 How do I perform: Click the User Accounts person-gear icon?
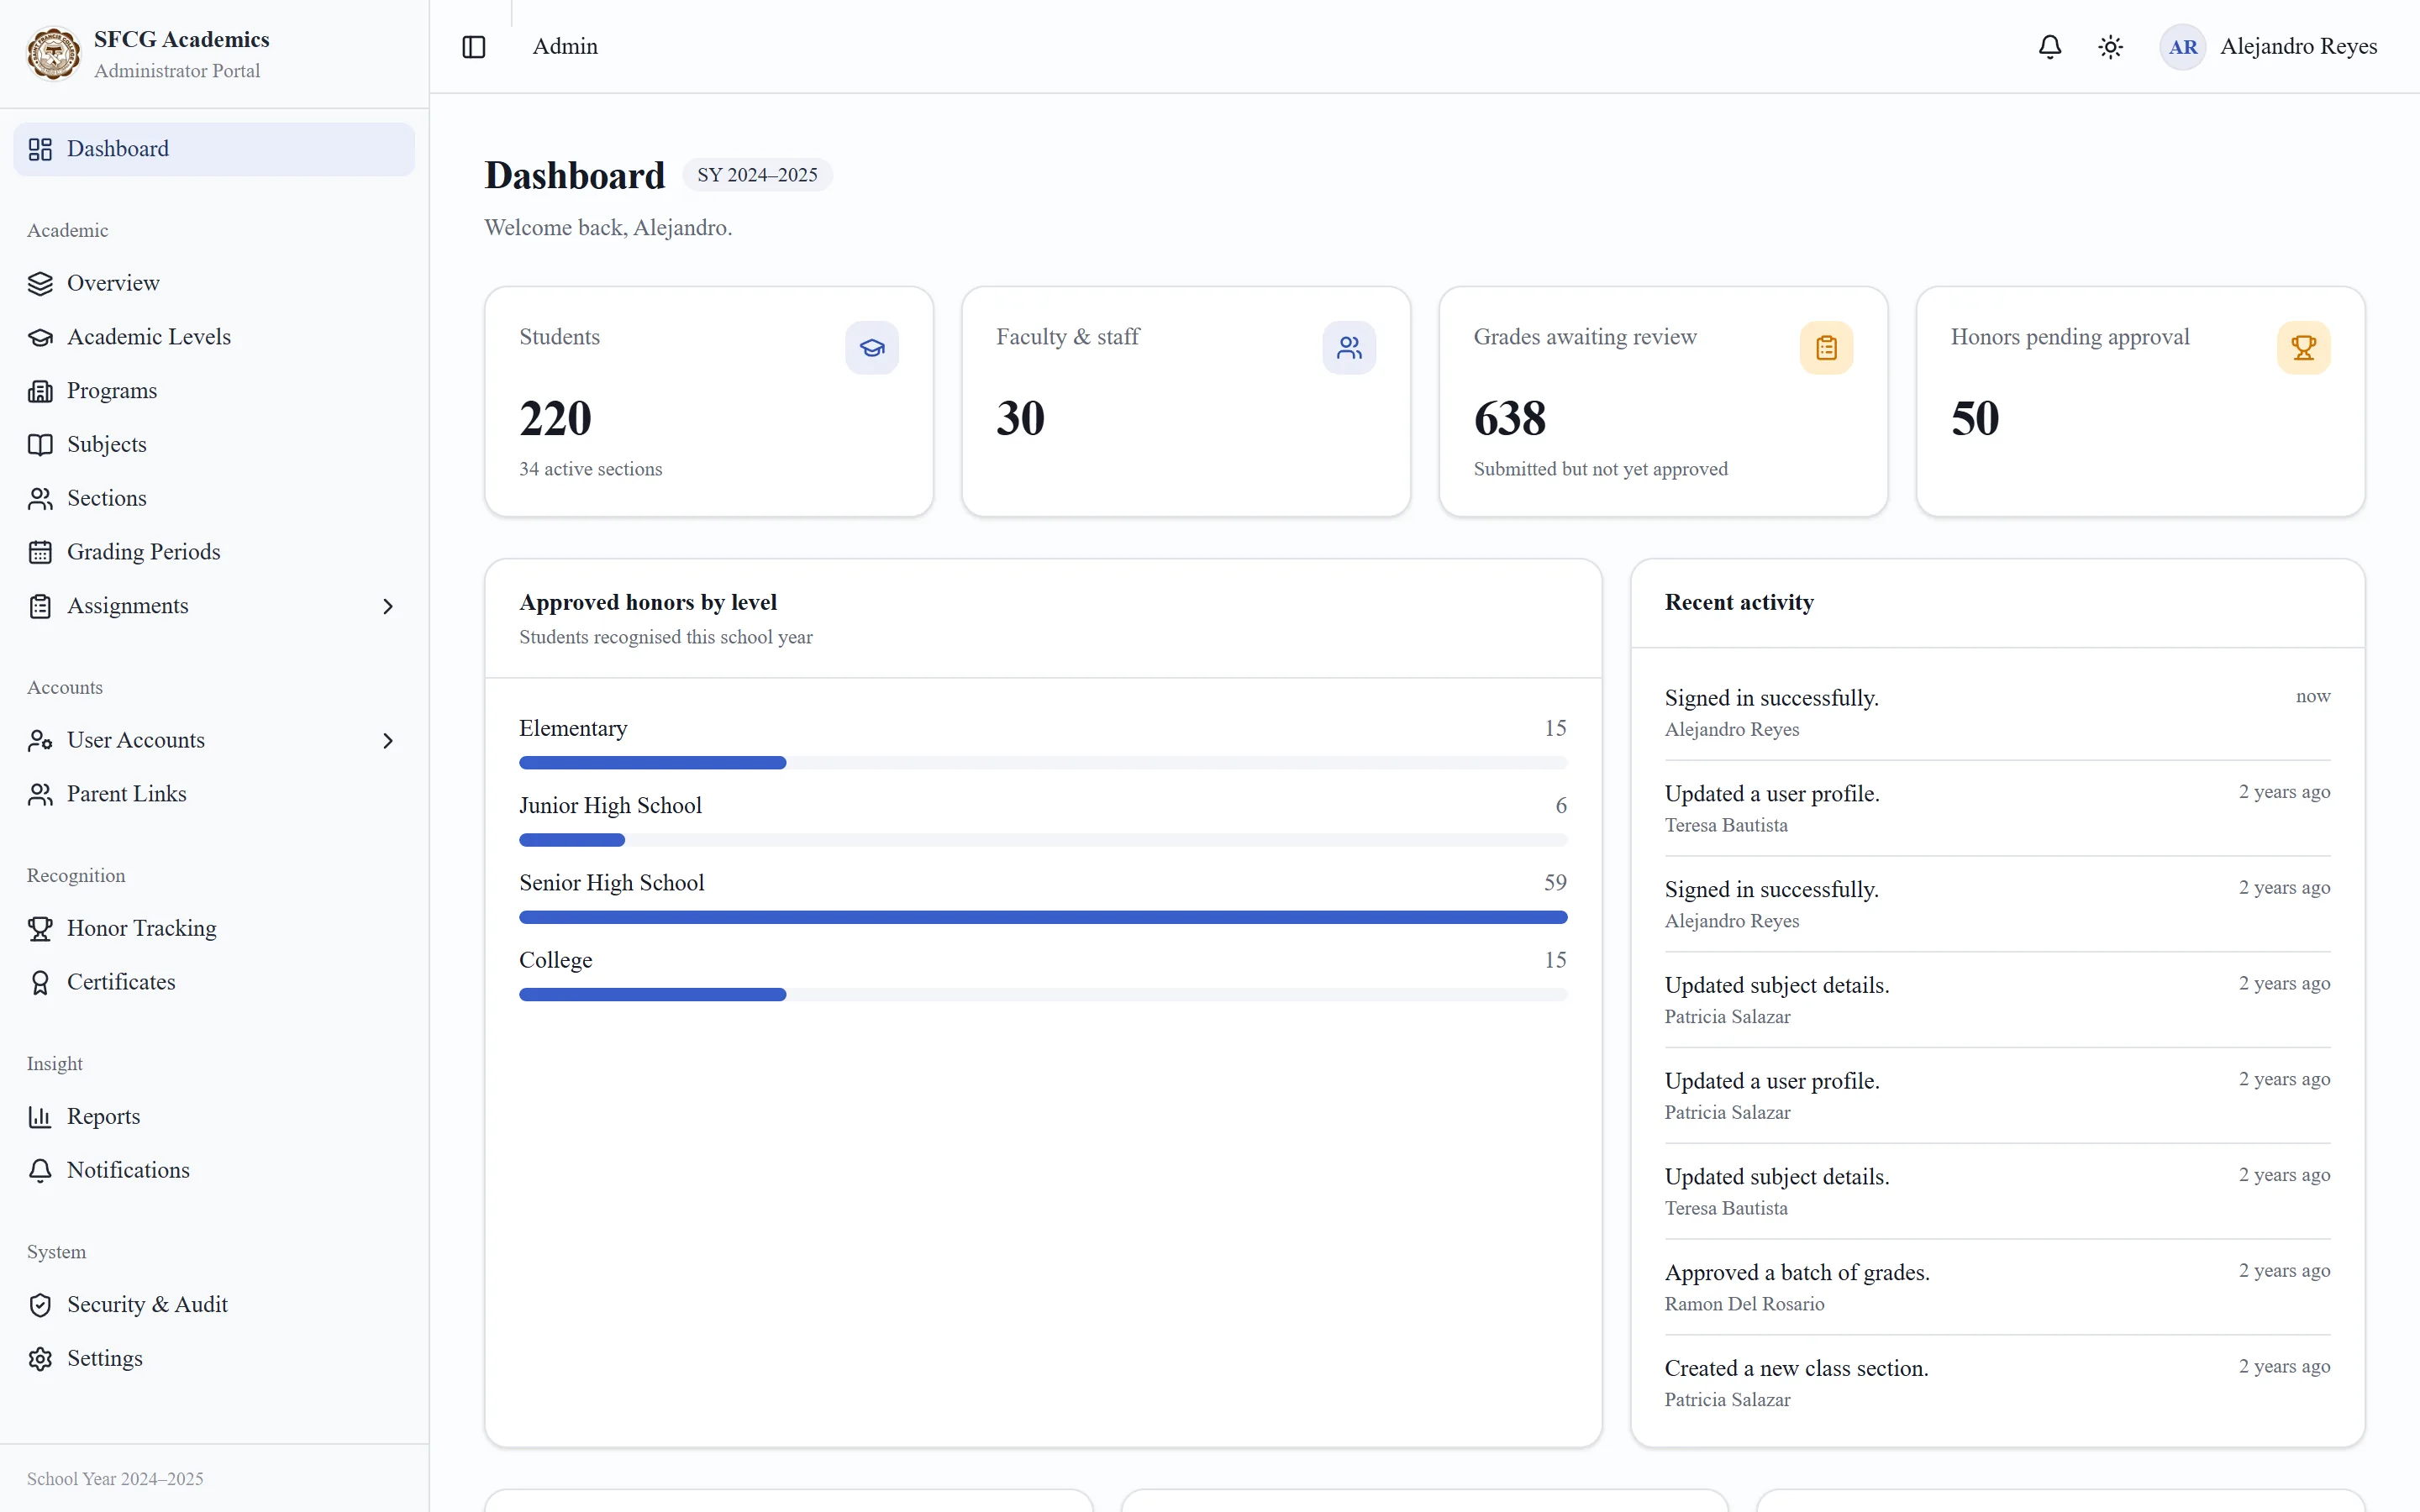pos(40,740)
